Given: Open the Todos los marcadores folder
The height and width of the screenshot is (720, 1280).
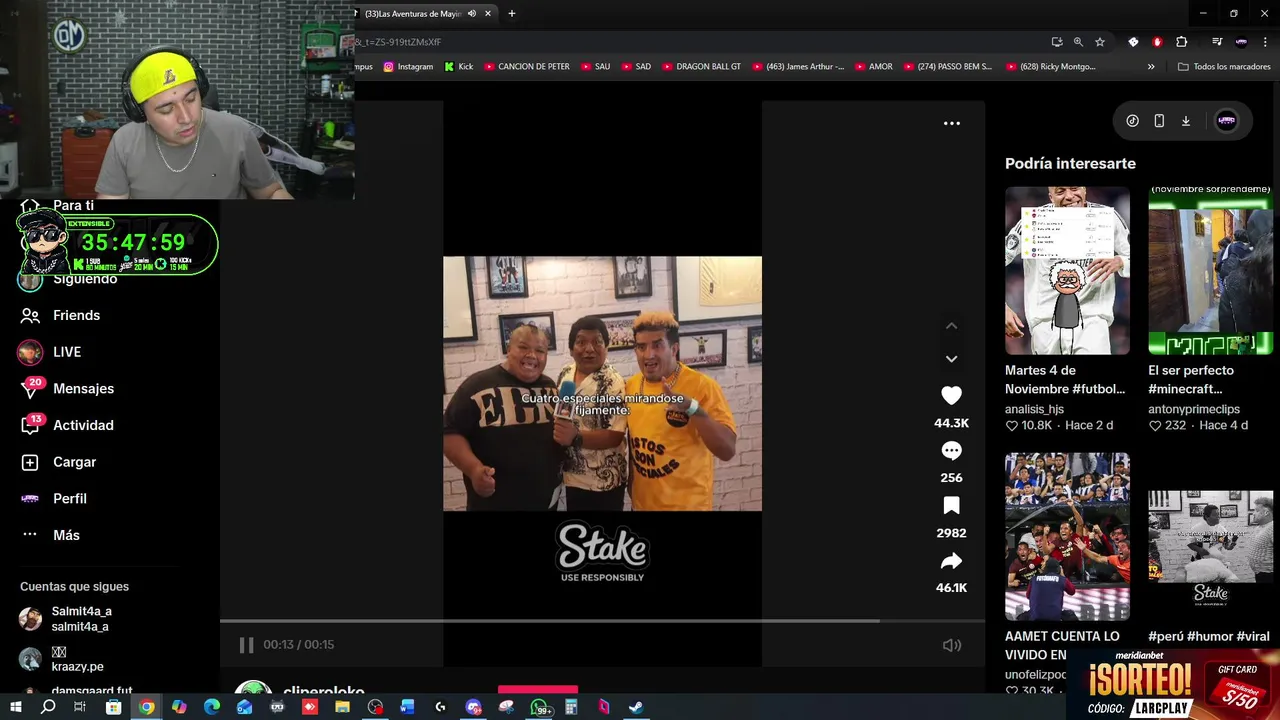Looking at the screenshot, I should (x=1224, y=67).
